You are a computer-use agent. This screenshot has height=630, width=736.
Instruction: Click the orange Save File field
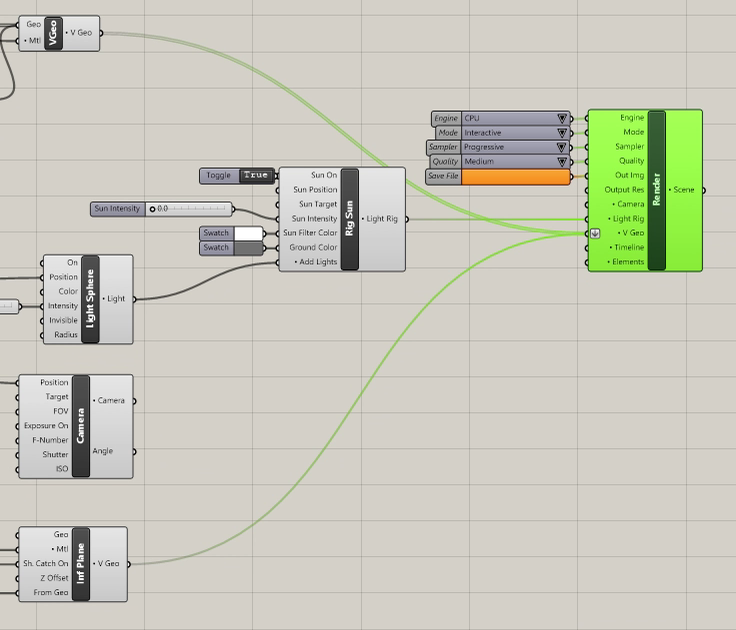[x=516, y=176]
